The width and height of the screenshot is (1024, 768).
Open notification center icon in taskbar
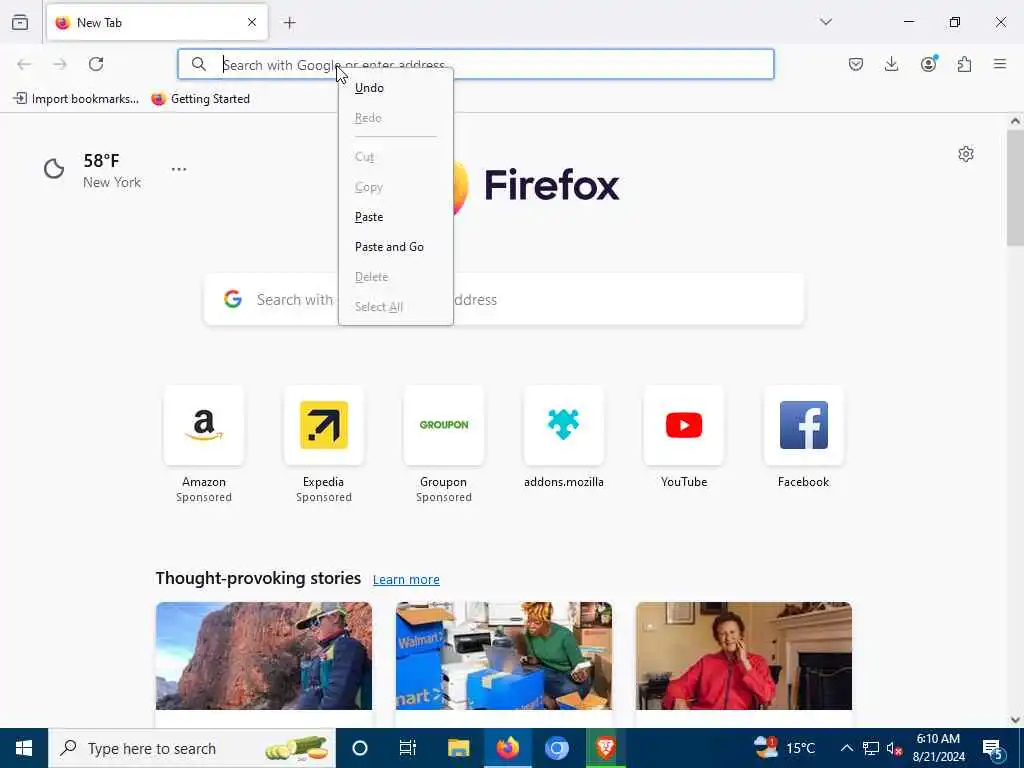point(993,749)
